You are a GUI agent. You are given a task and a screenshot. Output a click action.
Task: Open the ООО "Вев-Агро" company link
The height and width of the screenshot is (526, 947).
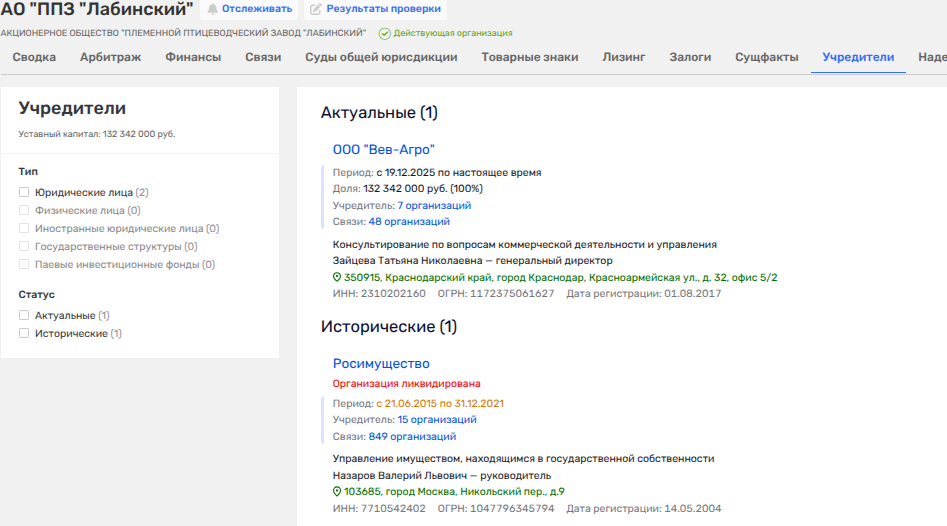(384, 150)
